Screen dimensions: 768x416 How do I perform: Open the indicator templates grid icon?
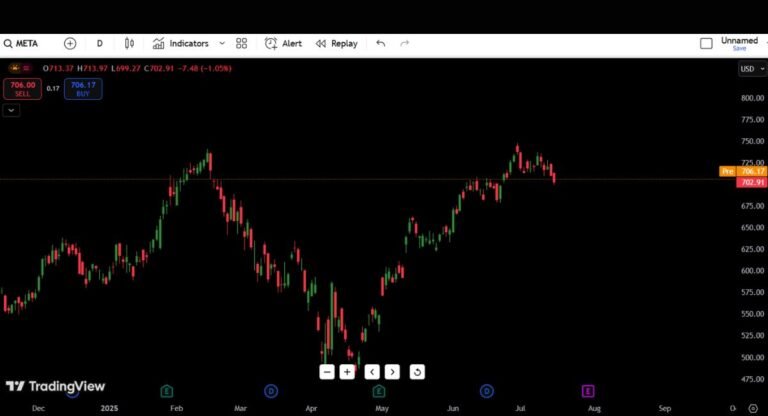coord(241,44)
